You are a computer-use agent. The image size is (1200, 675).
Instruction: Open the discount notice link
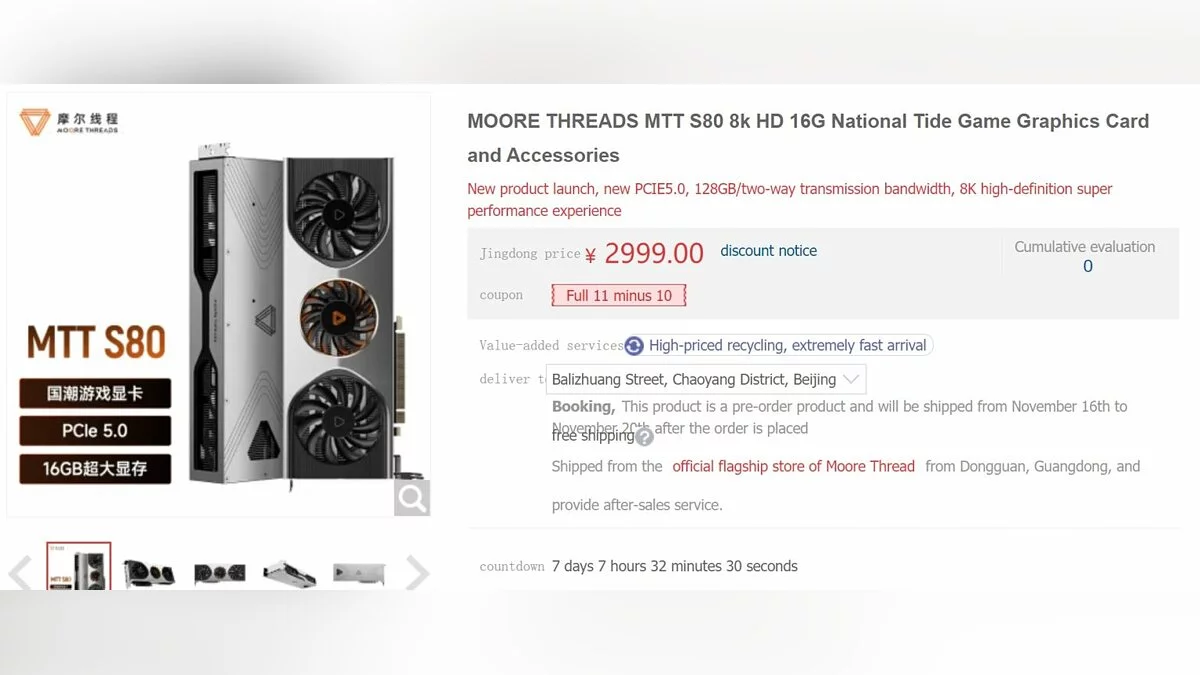[768, 251]
